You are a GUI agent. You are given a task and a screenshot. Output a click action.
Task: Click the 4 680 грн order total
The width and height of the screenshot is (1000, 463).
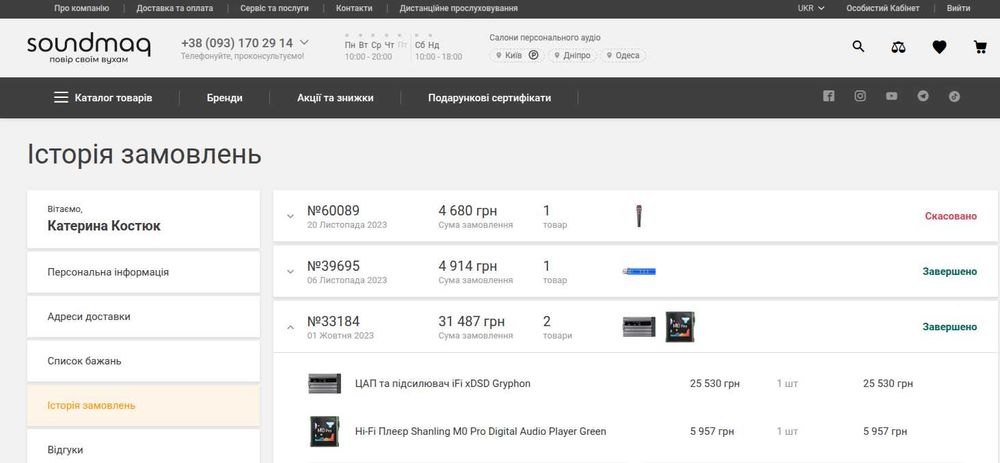click(467, 210)
